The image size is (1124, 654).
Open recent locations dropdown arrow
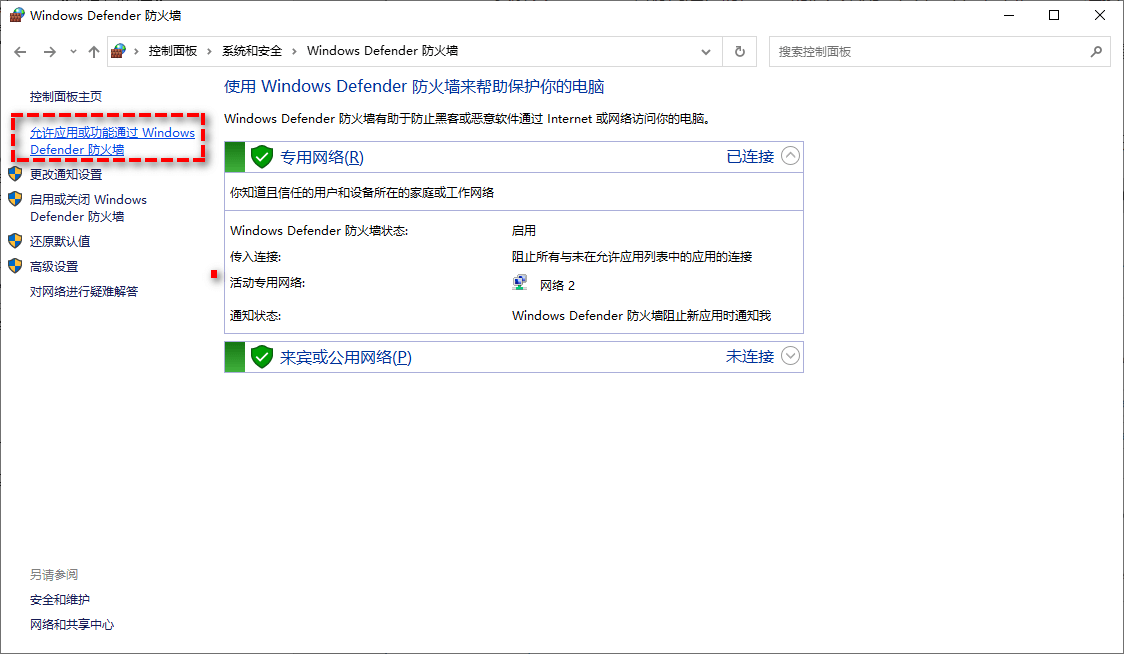point(72,52)
